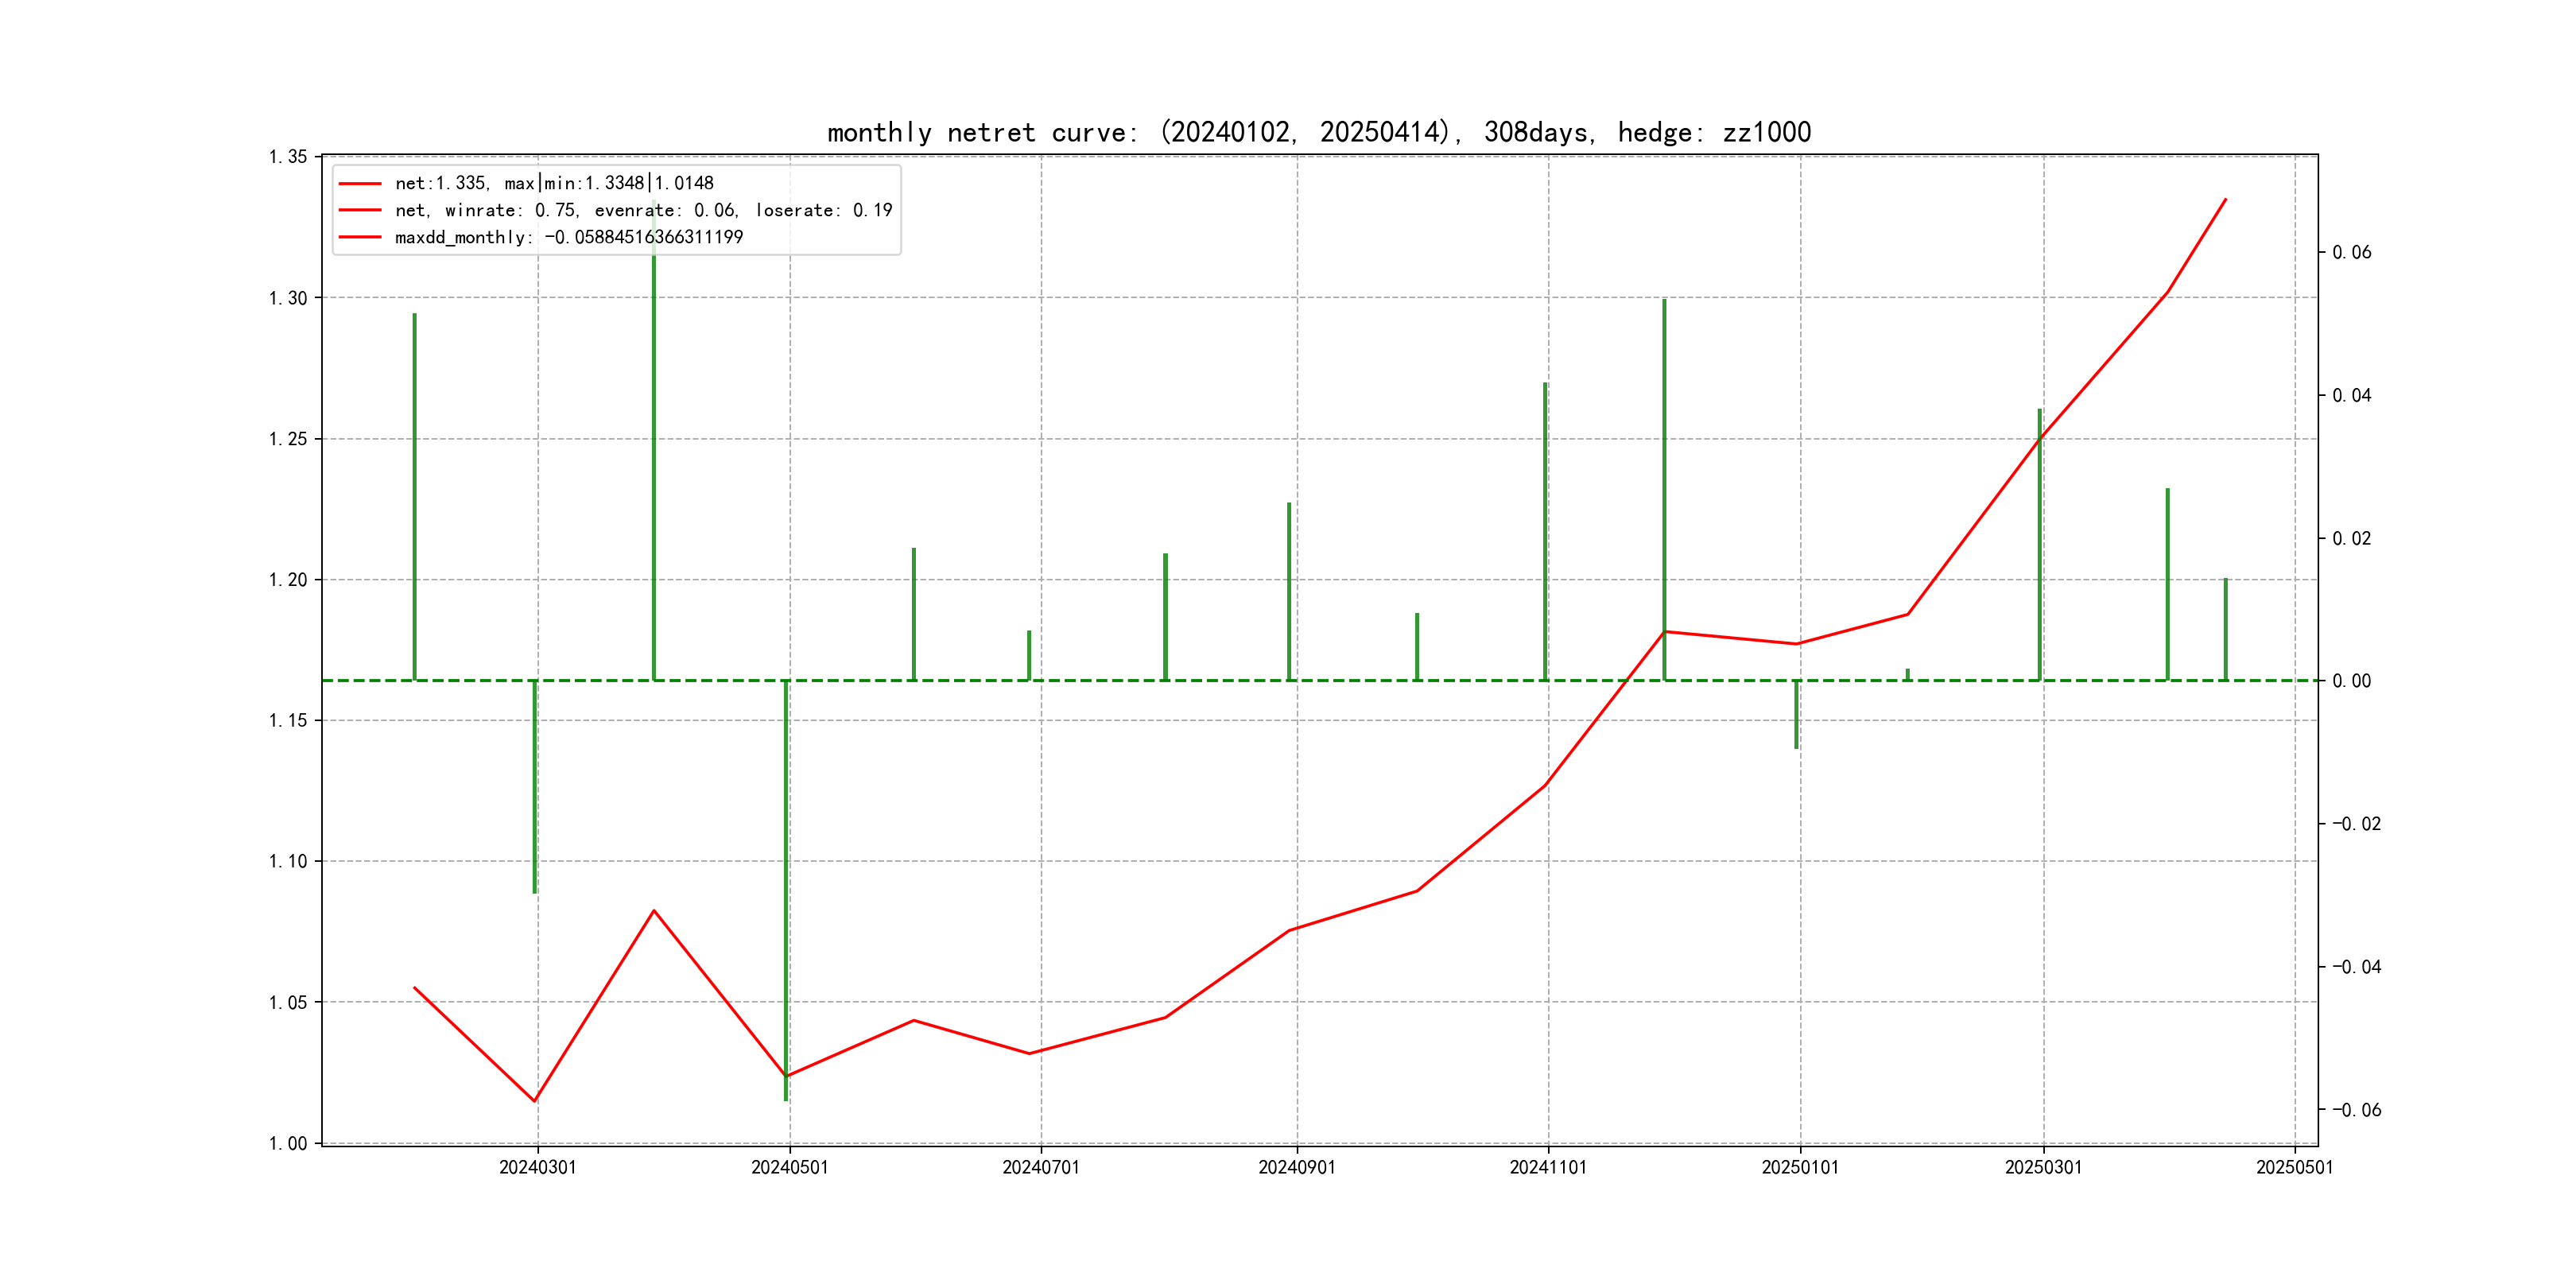This screenshot has width=2576, height=1288.
Task: Click the 20241101 x-axis label
Action: [1547, 1167]
